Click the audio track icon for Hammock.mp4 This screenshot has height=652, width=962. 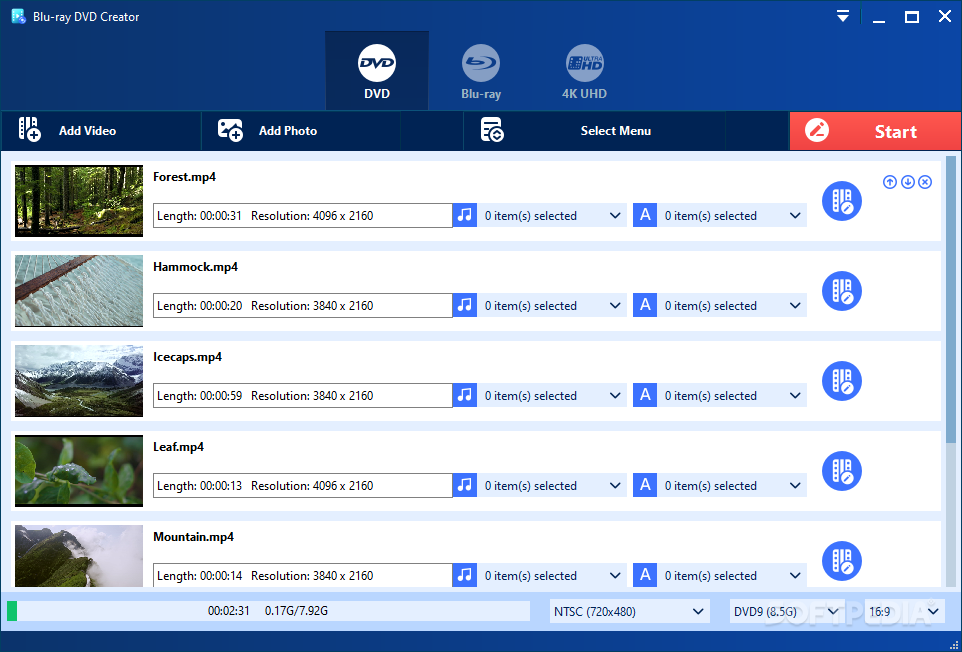[464, 306]
